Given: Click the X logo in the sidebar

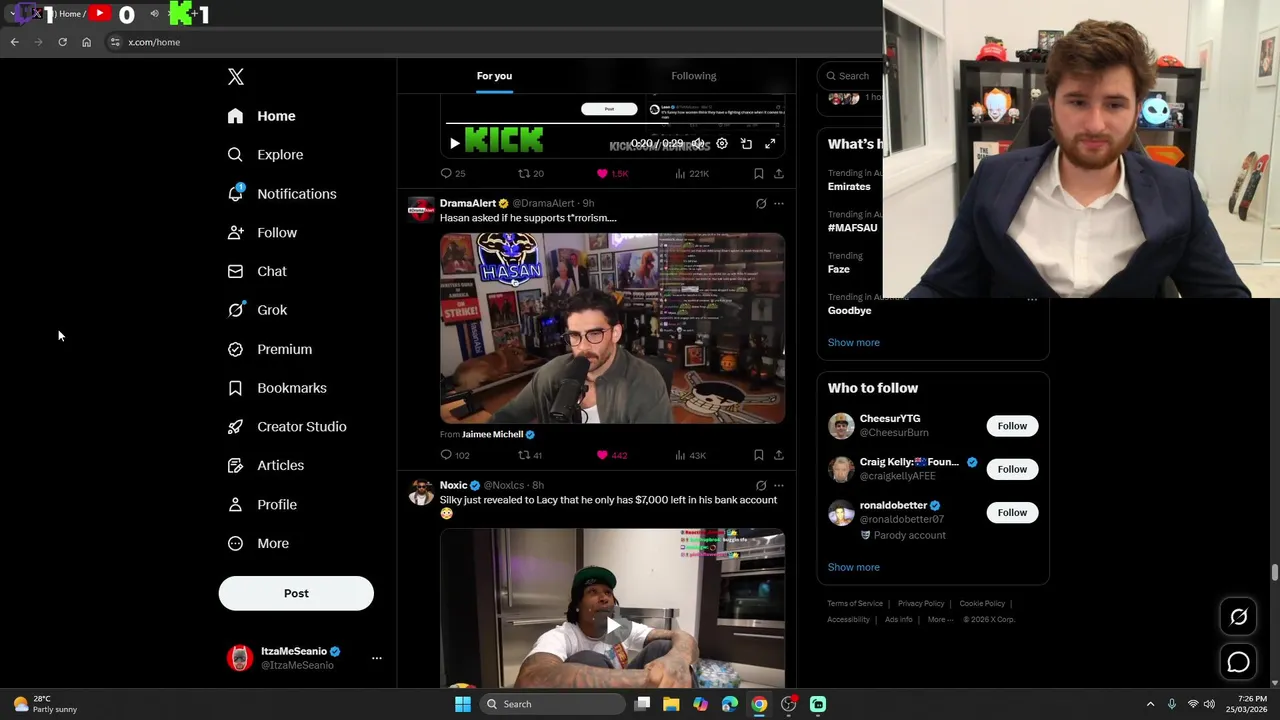Looking at the screenshot, I should point(235,77).
